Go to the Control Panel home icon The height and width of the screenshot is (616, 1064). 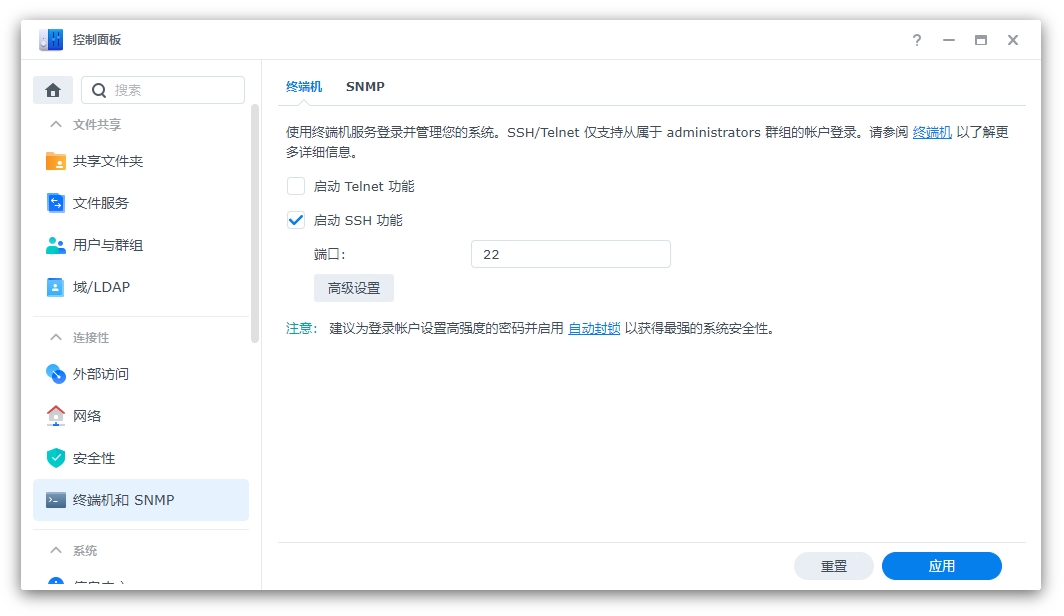point(53,90)
